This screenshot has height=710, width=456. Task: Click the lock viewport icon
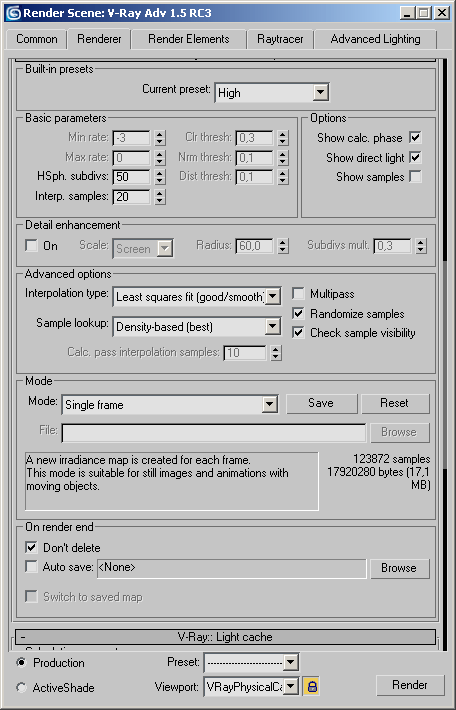click(x=312, y=687)
